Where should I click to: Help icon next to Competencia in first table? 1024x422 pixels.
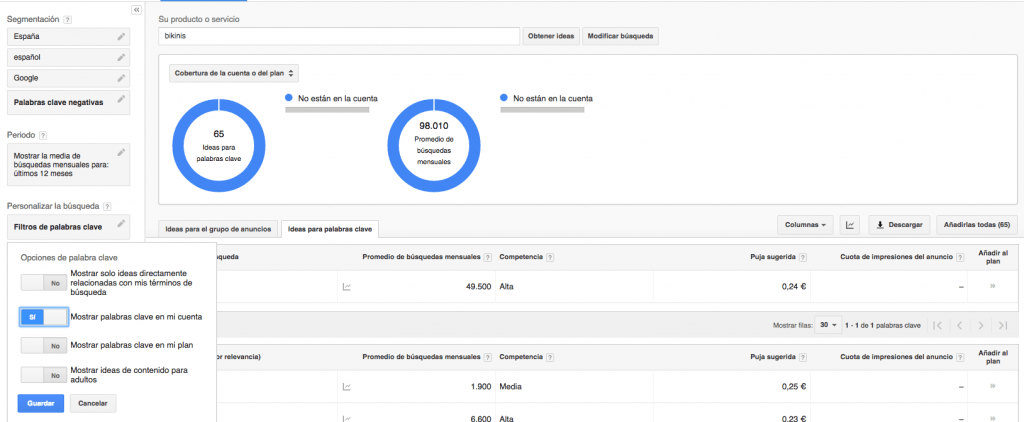point(551,257)
